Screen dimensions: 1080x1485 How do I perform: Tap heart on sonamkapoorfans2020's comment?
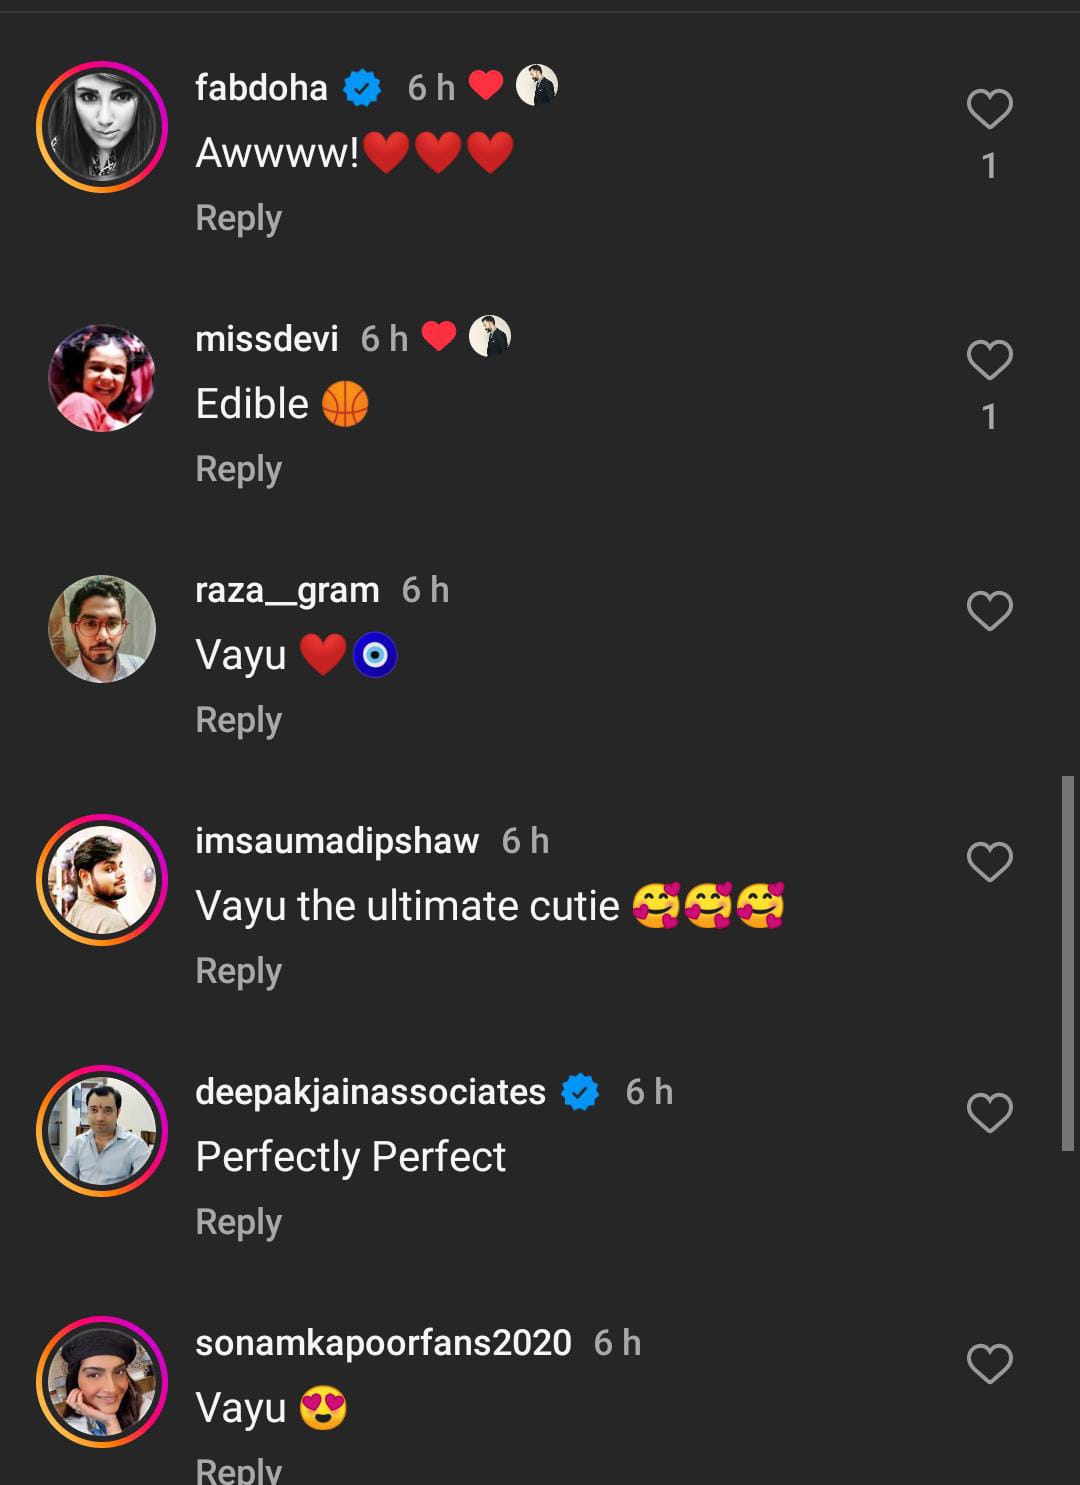click(x=989, y=1364)
